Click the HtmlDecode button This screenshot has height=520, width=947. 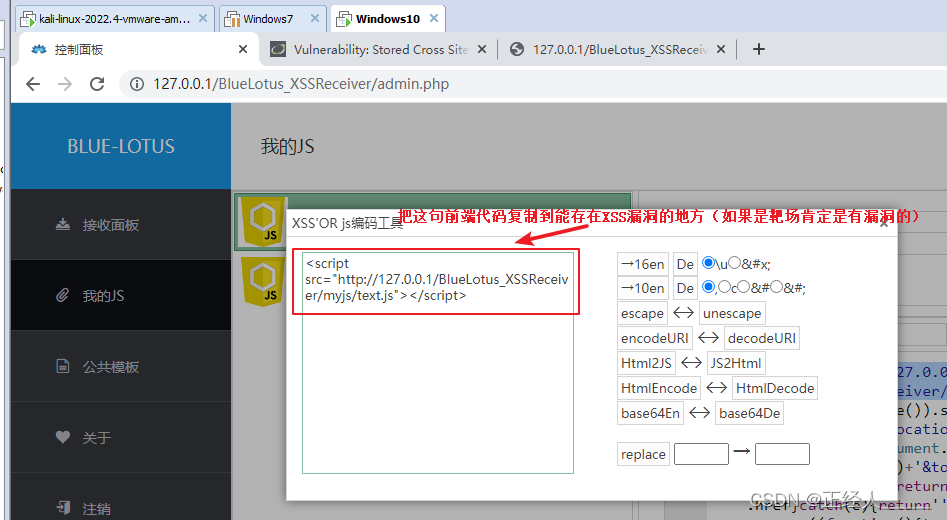pyautogui.click(x=775, y=388)
